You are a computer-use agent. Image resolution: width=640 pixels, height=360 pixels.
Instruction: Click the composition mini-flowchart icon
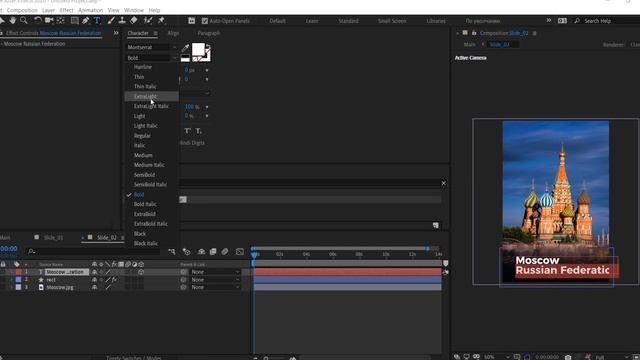pos(172,252)
